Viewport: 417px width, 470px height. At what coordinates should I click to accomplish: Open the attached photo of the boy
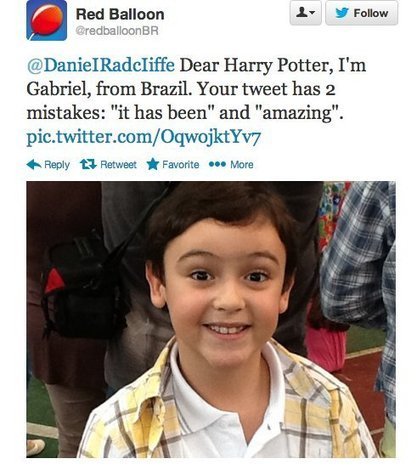[x=211, y=319]
